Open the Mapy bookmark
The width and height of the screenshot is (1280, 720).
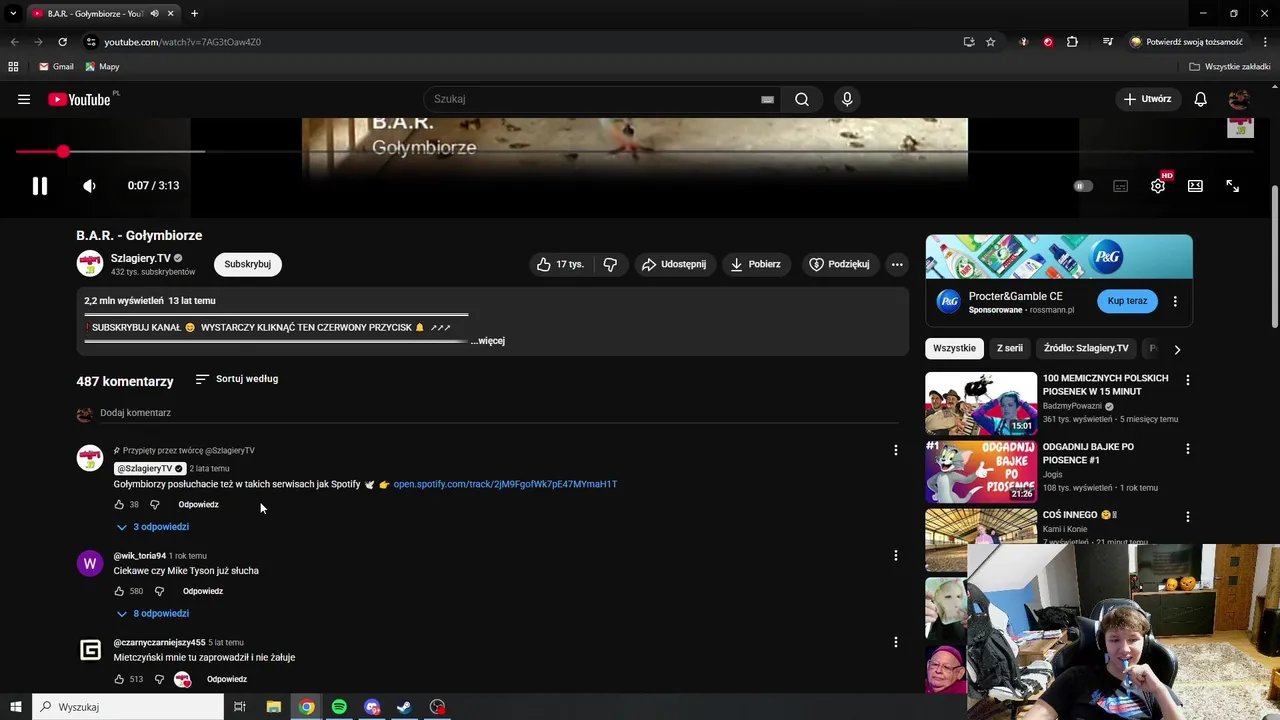pyautogui.click(x=102, y=67)
